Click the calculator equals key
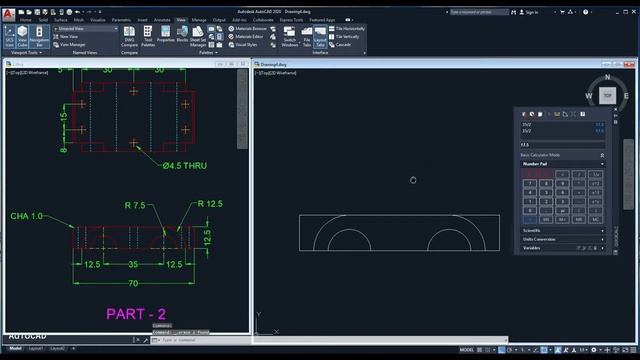The height and width of the screenshot is (360, 640). 530,220
